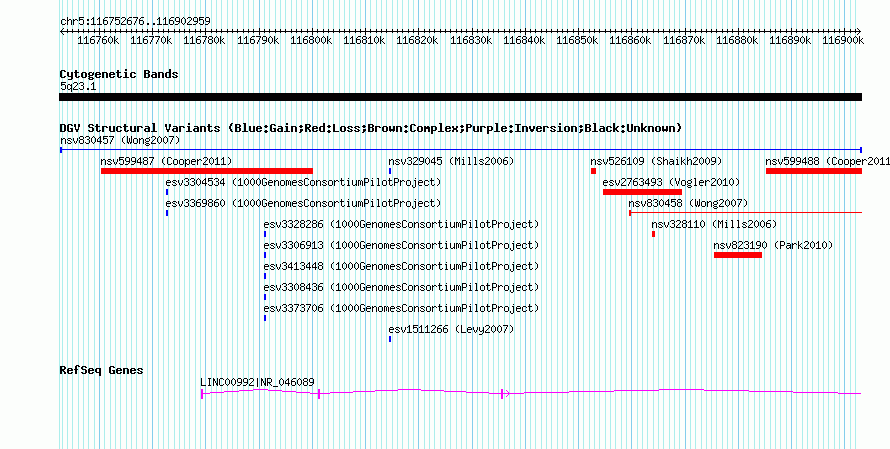Click the 5q23.1 band label
Viewport: 890px width, 449px height.
pos(78,87)
